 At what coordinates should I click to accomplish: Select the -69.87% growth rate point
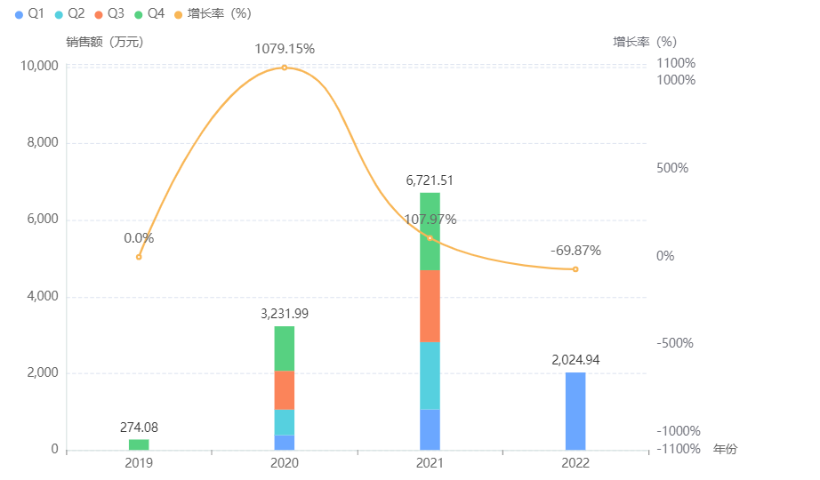pos(575,269)
